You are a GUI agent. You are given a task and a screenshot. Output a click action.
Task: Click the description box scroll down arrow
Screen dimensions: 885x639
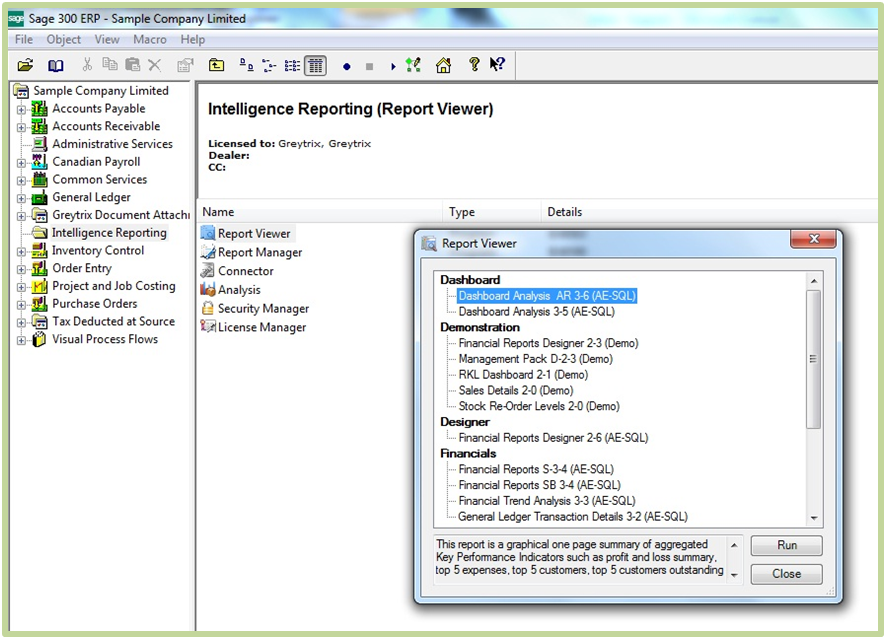click(734, 575)
